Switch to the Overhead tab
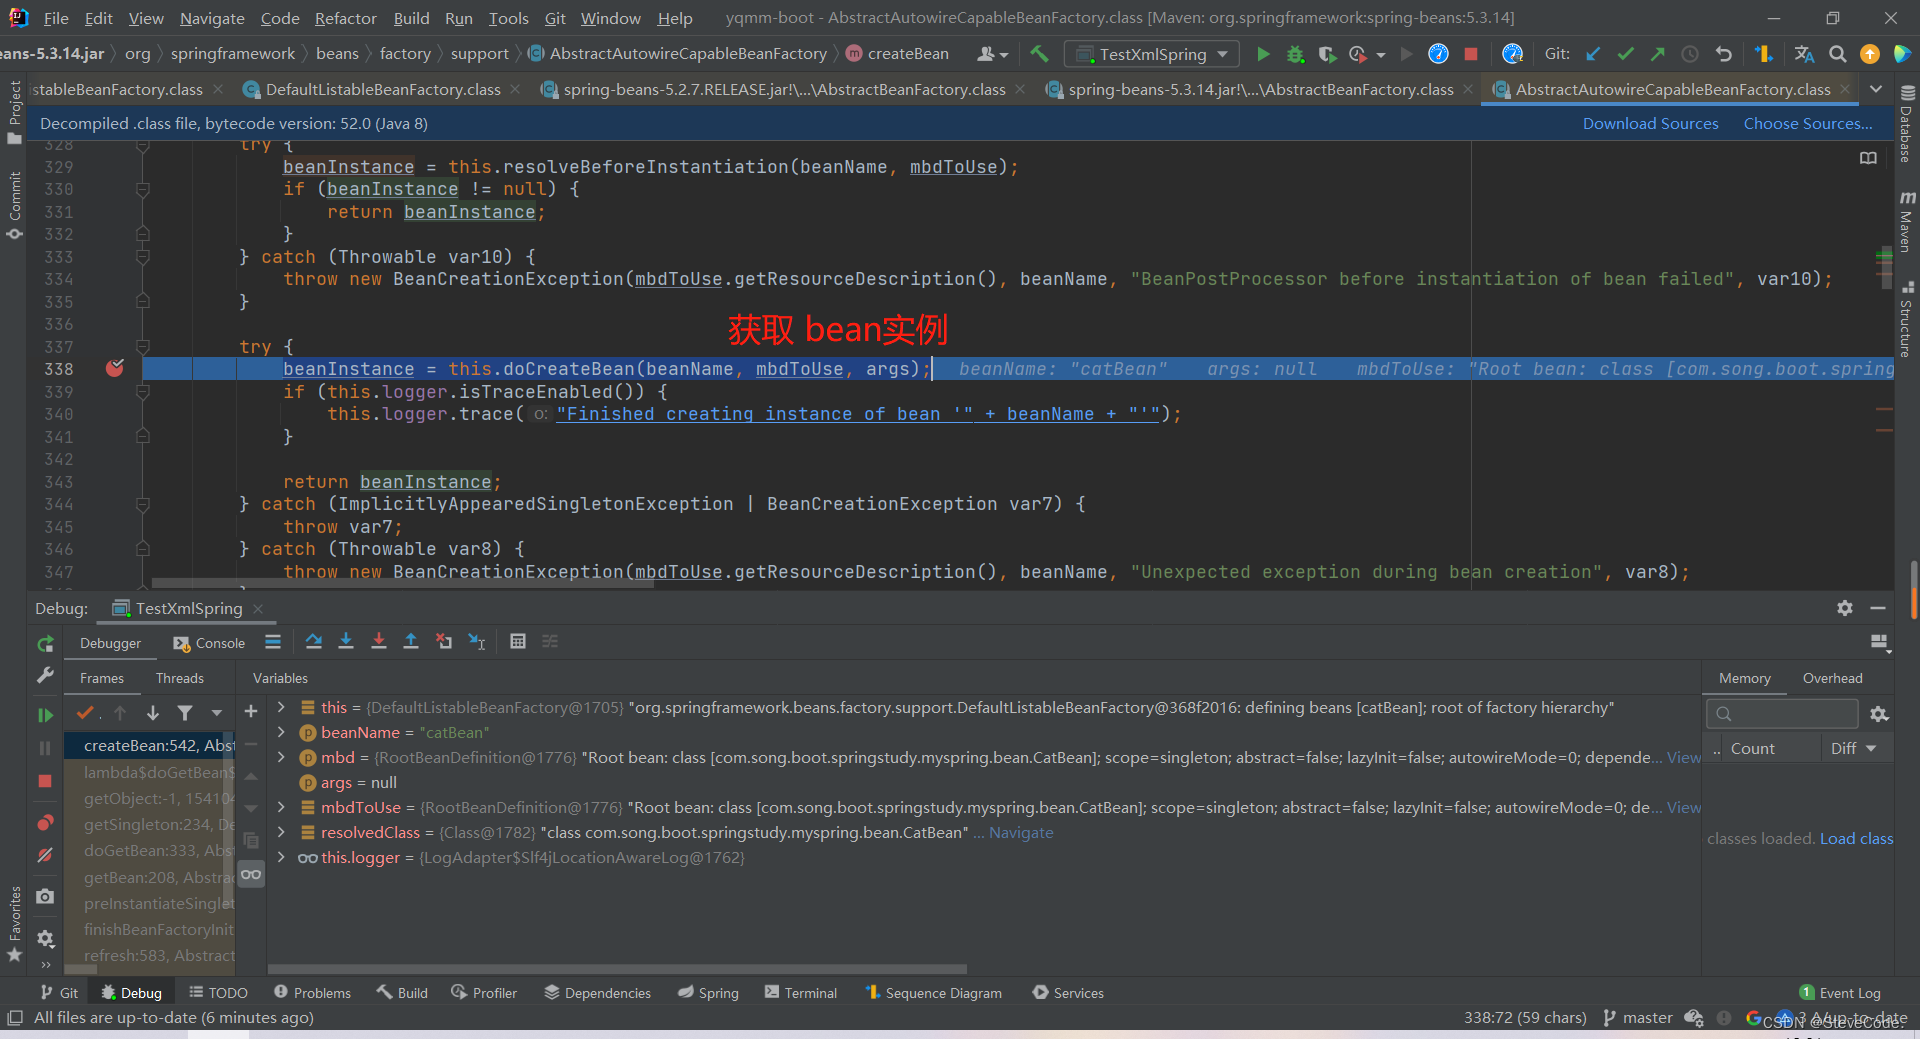Viewport: 1920px width, 1039px height. [1832, 678]
